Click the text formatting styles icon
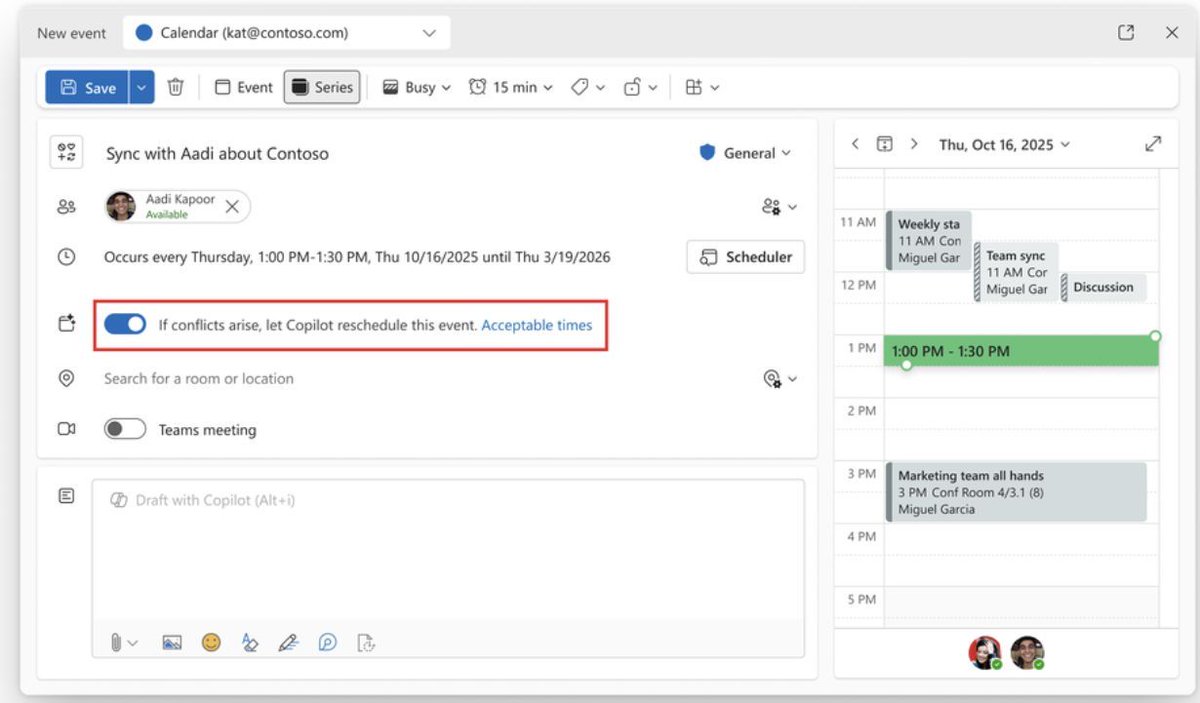This screenshot has height=703, width=1200. click(250, 643)
